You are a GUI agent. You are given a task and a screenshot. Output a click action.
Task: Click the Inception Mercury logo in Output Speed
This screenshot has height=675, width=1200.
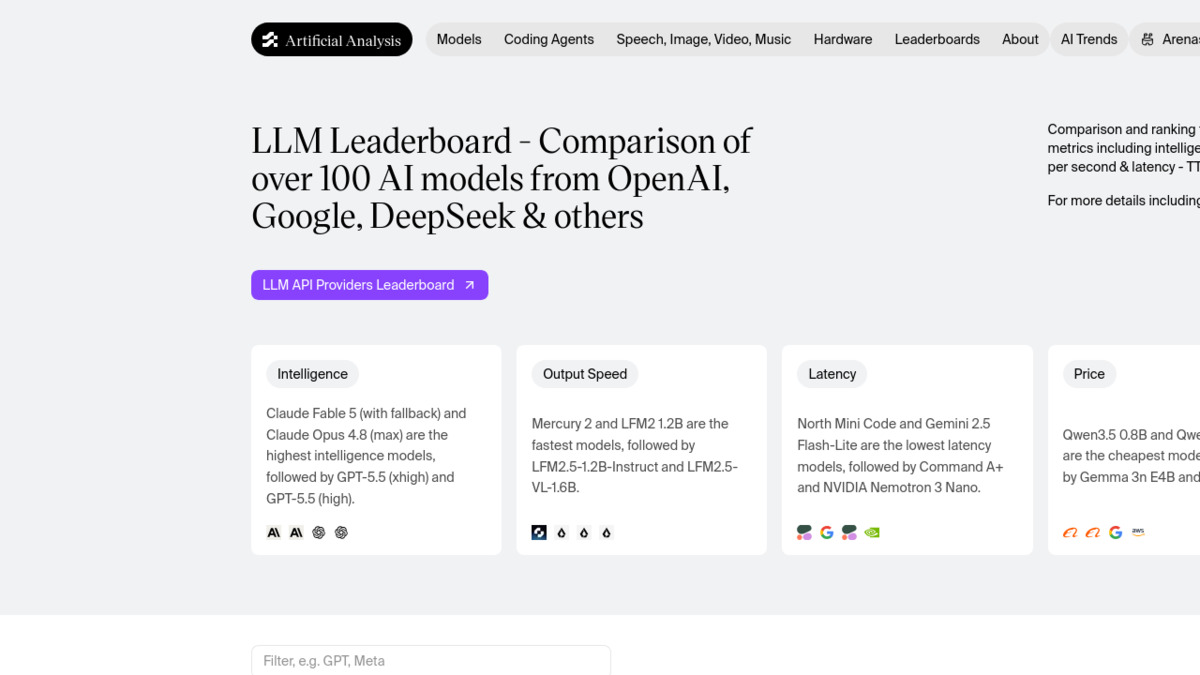click(539, 533)
